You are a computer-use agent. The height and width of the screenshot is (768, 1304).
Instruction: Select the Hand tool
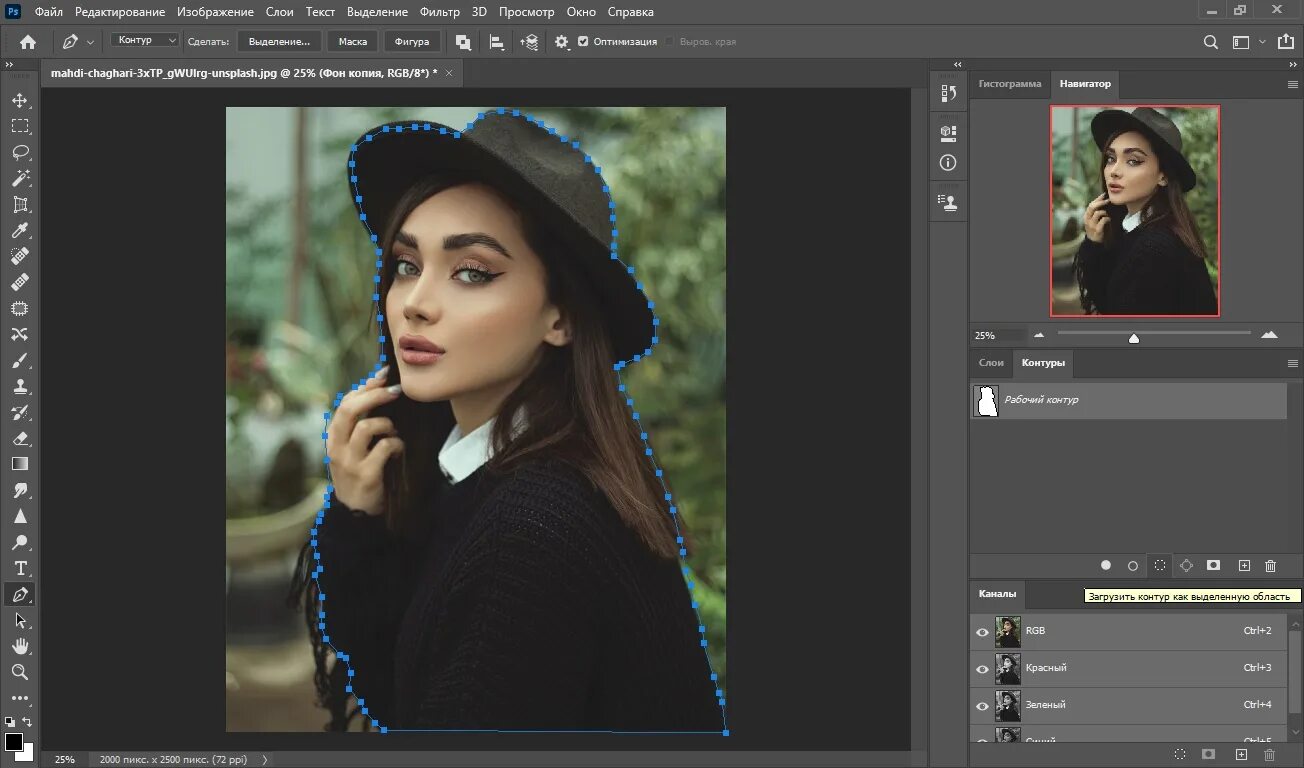coord(20,647)
